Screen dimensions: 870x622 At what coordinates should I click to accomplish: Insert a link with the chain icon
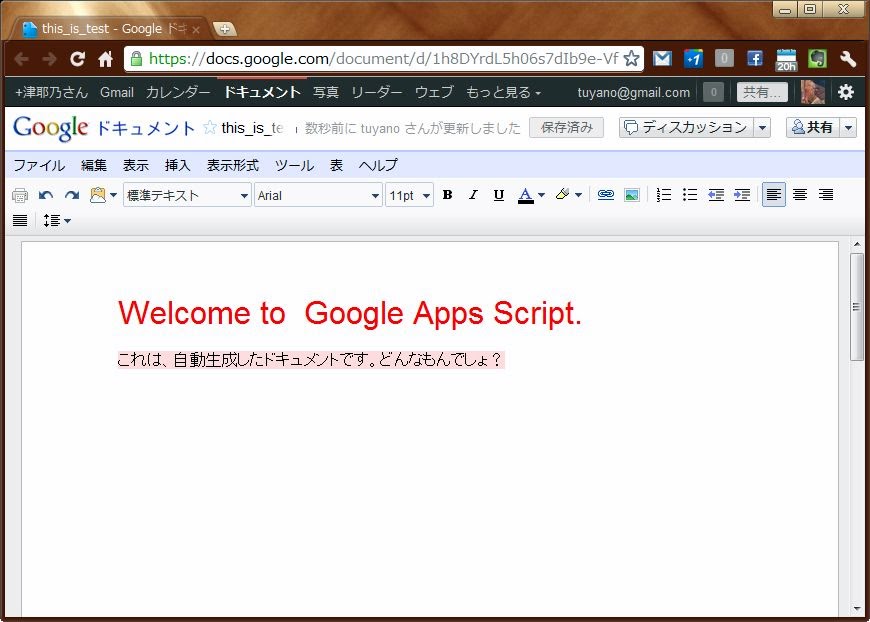pos(605,195)
